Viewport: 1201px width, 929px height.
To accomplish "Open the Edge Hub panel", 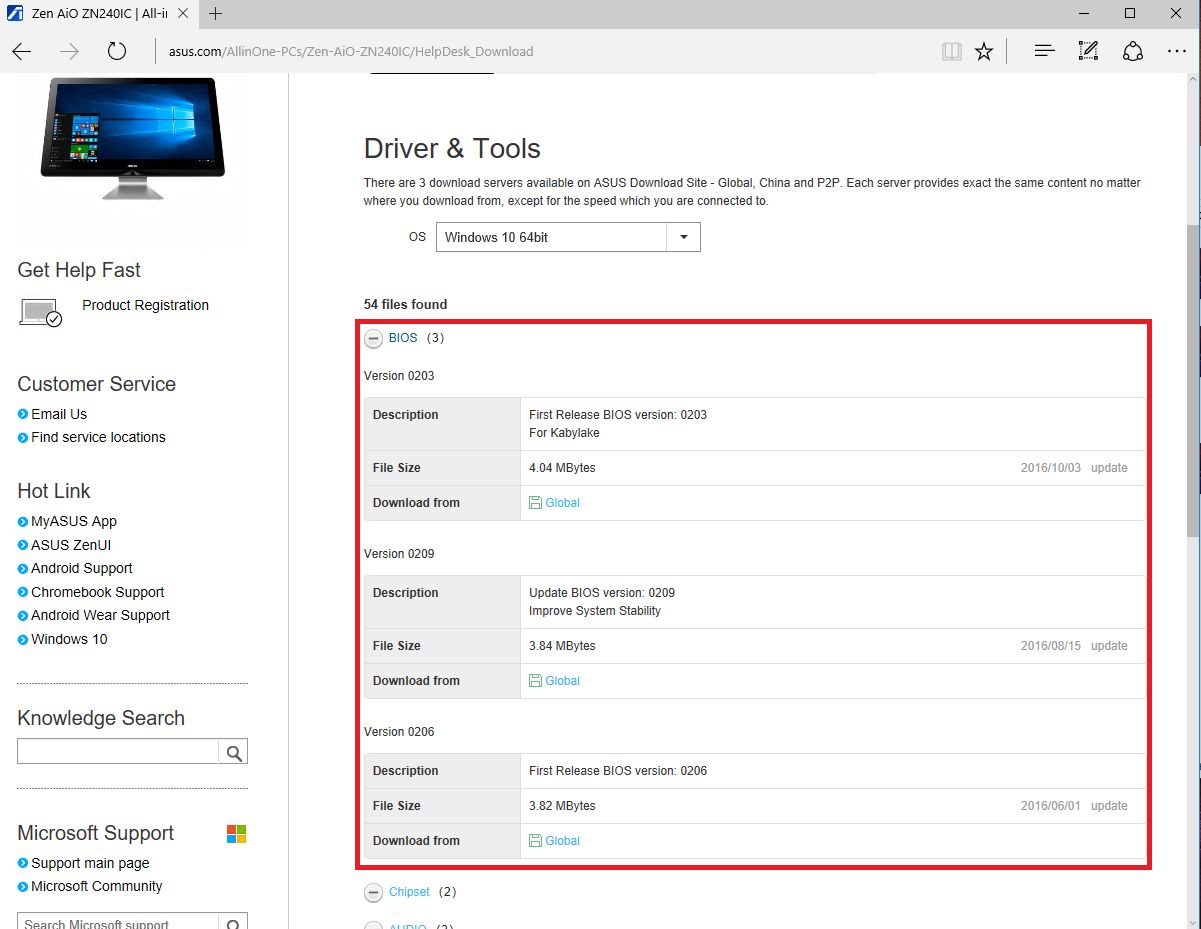I will tap(1045, 51).
